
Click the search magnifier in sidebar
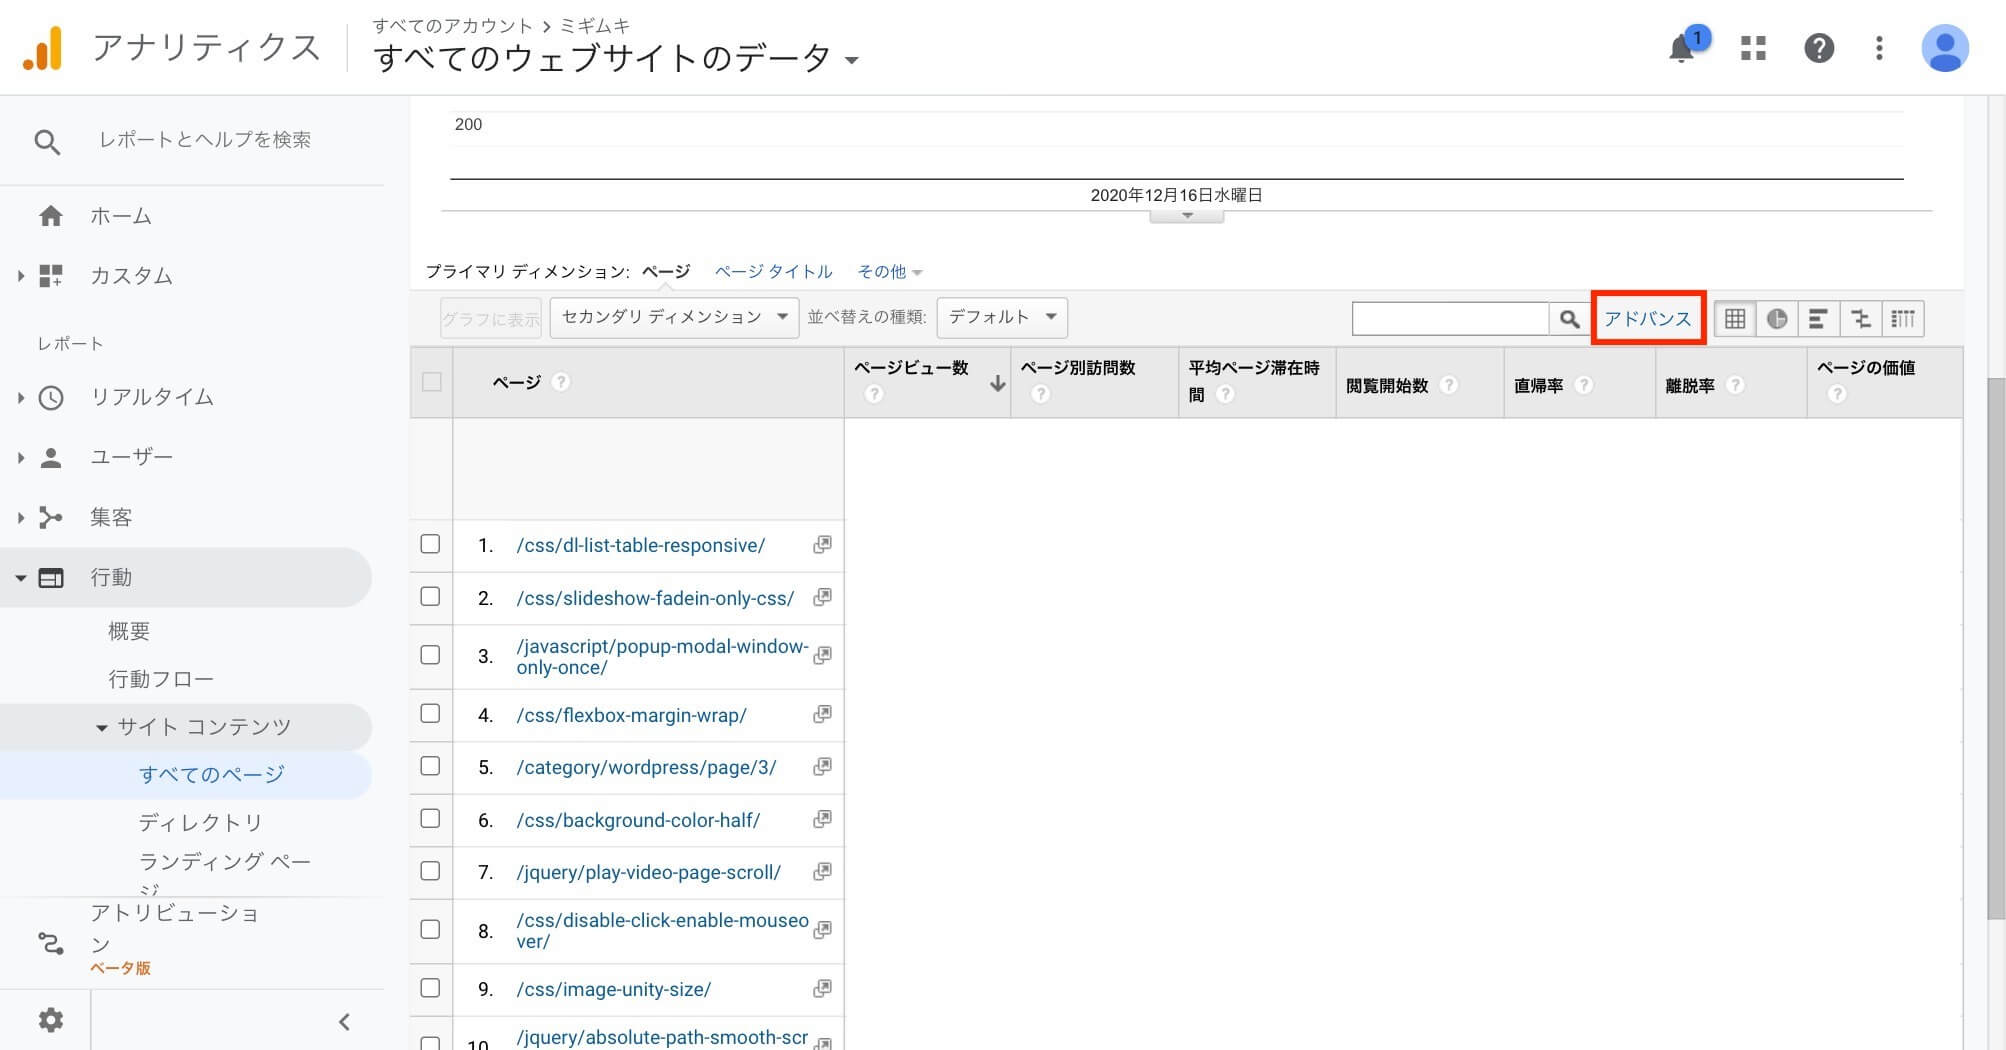point(47,142)
